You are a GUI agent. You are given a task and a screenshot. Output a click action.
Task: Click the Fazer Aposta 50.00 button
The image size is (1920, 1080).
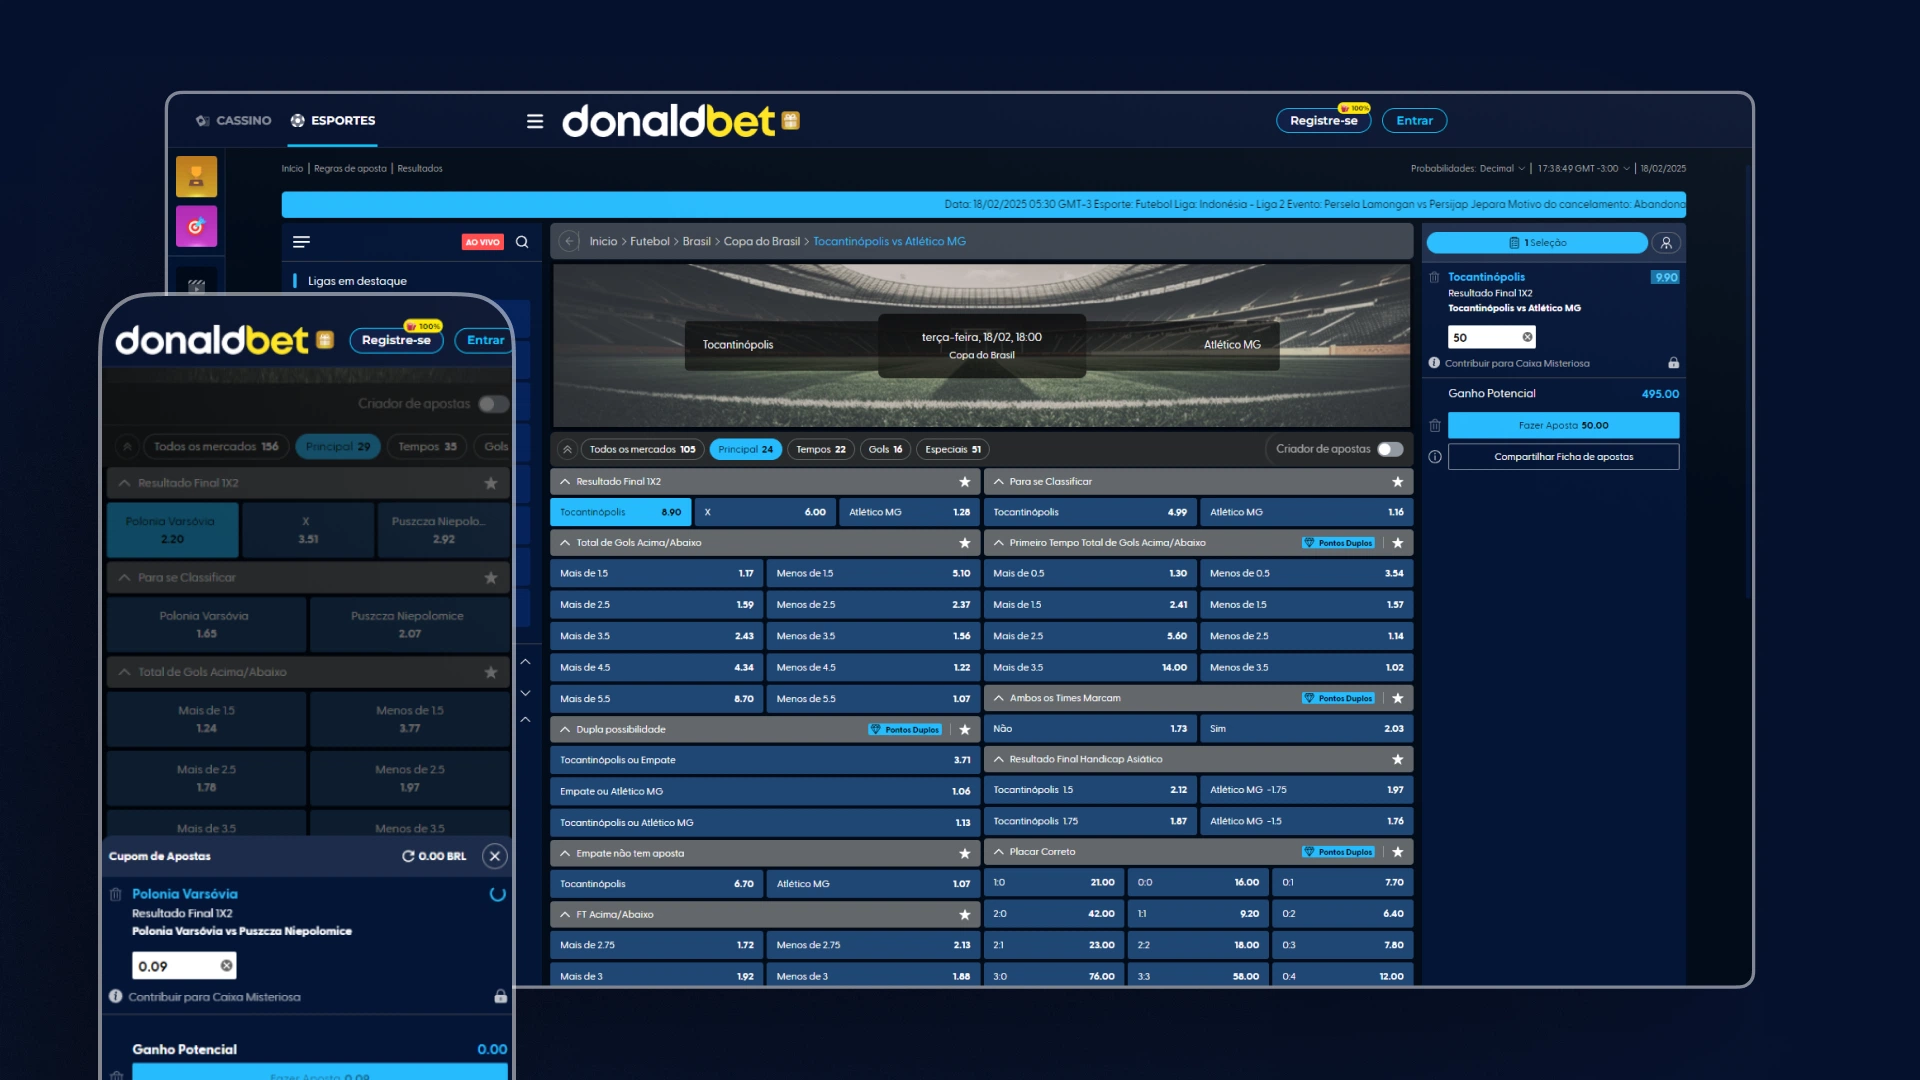tap(1563, 426)
